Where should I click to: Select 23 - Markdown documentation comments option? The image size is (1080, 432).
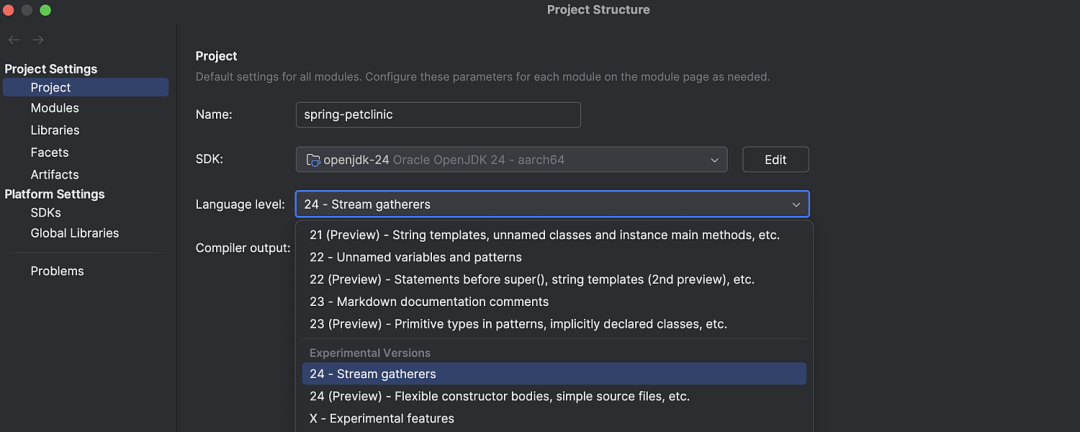[429, 301]
